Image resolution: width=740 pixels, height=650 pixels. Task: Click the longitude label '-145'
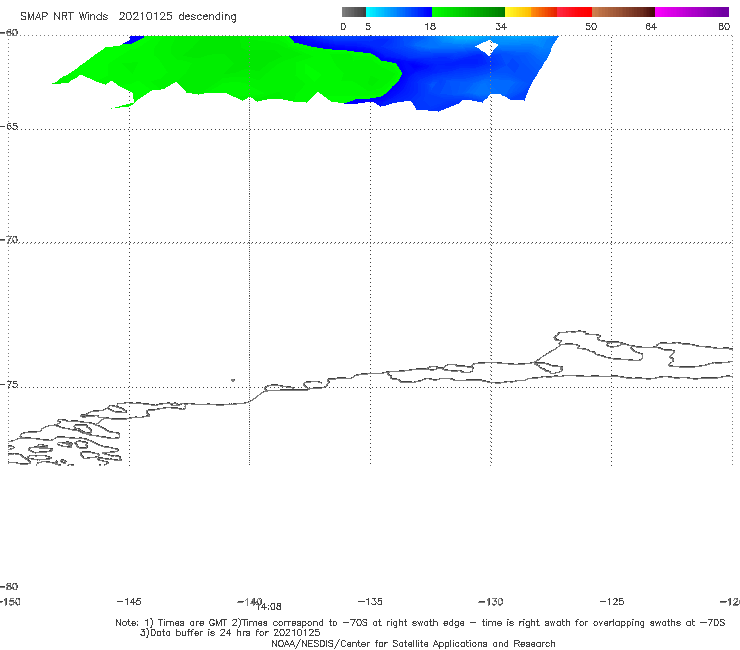(129, 602)
